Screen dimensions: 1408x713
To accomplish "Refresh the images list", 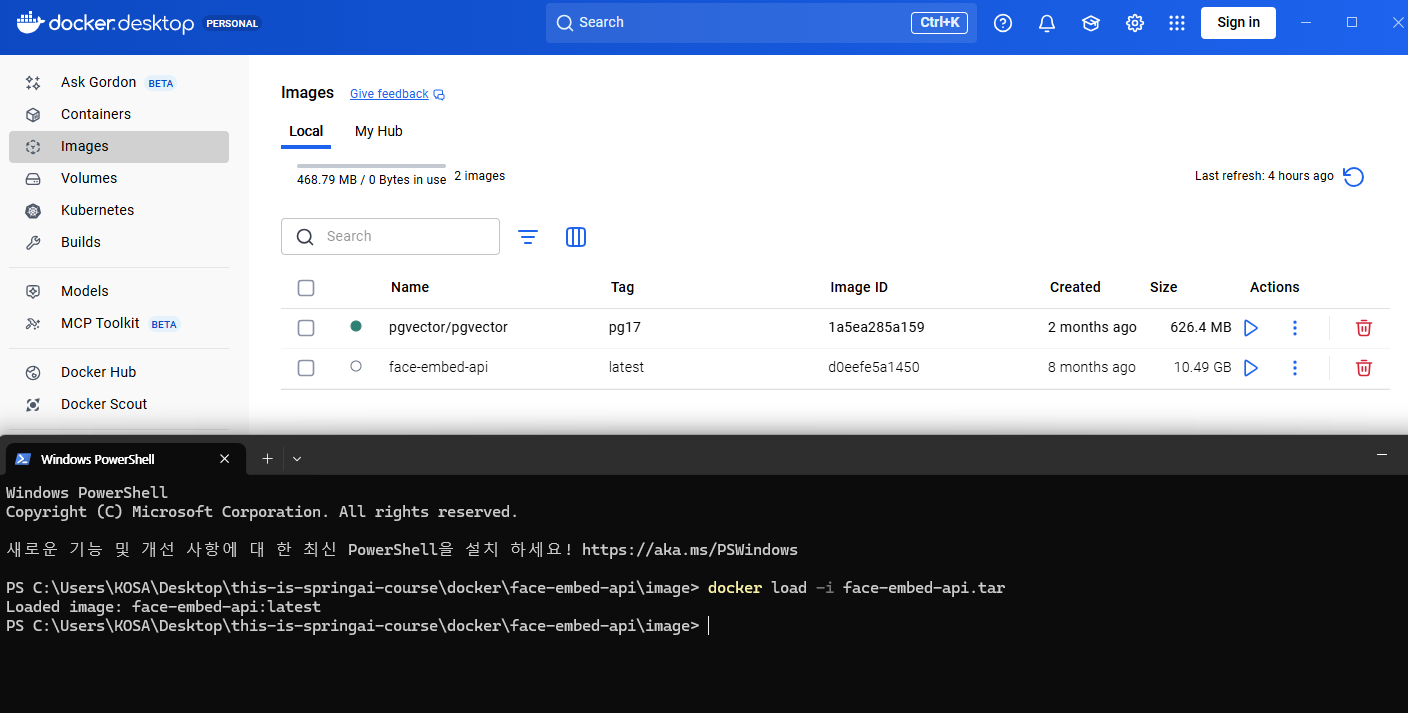I will point(1353,177).
